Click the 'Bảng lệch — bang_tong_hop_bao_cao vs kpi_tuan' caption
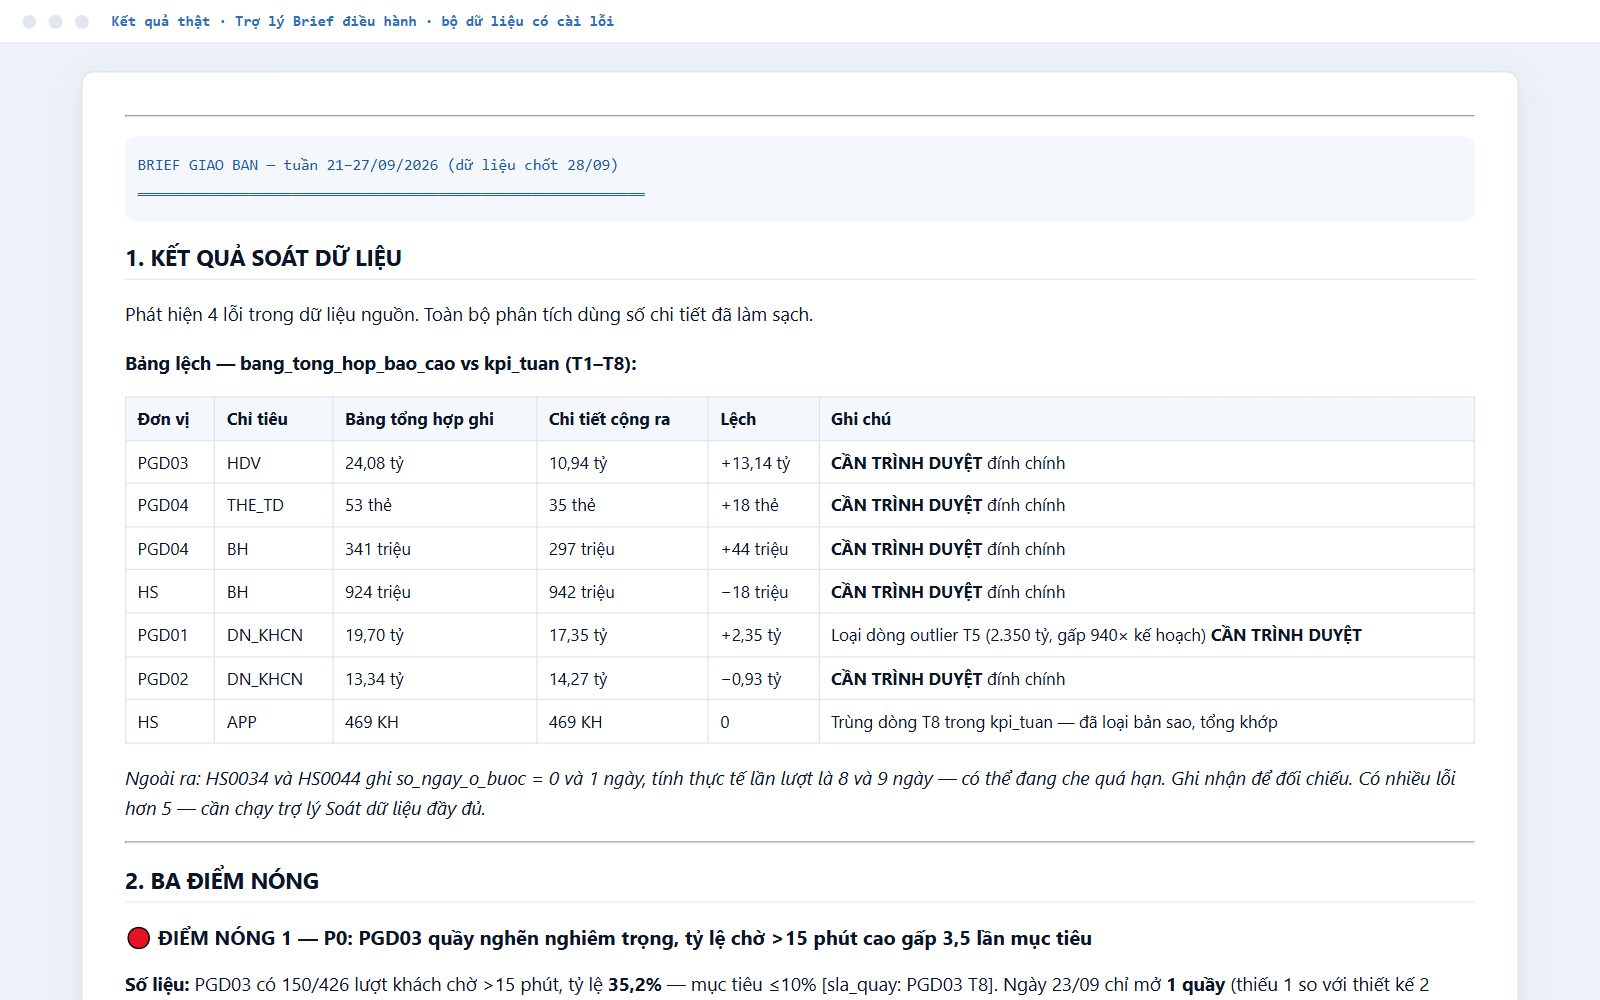The height and width of the screenshot is (1000, 1600). (x=381, y=364)
